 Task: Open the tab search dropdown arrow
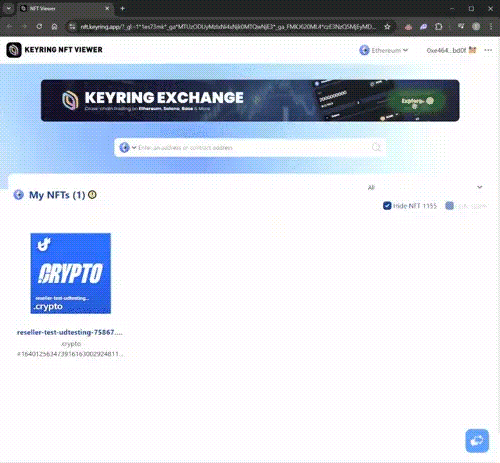(x=9, y=9)
